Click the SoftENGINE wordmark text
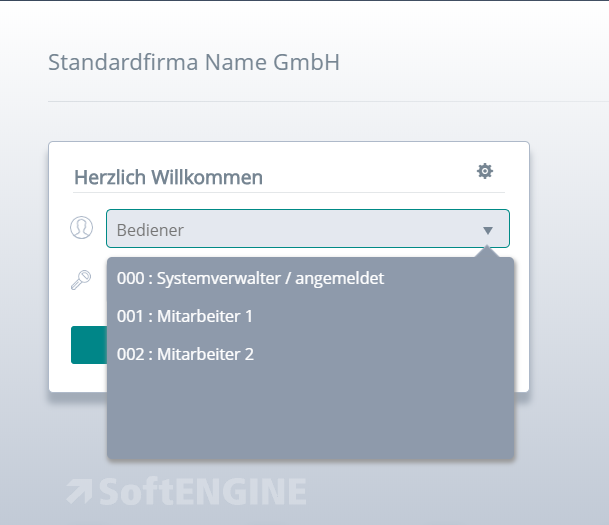This screenshot has width=609, height=525. tap(201, 492)
